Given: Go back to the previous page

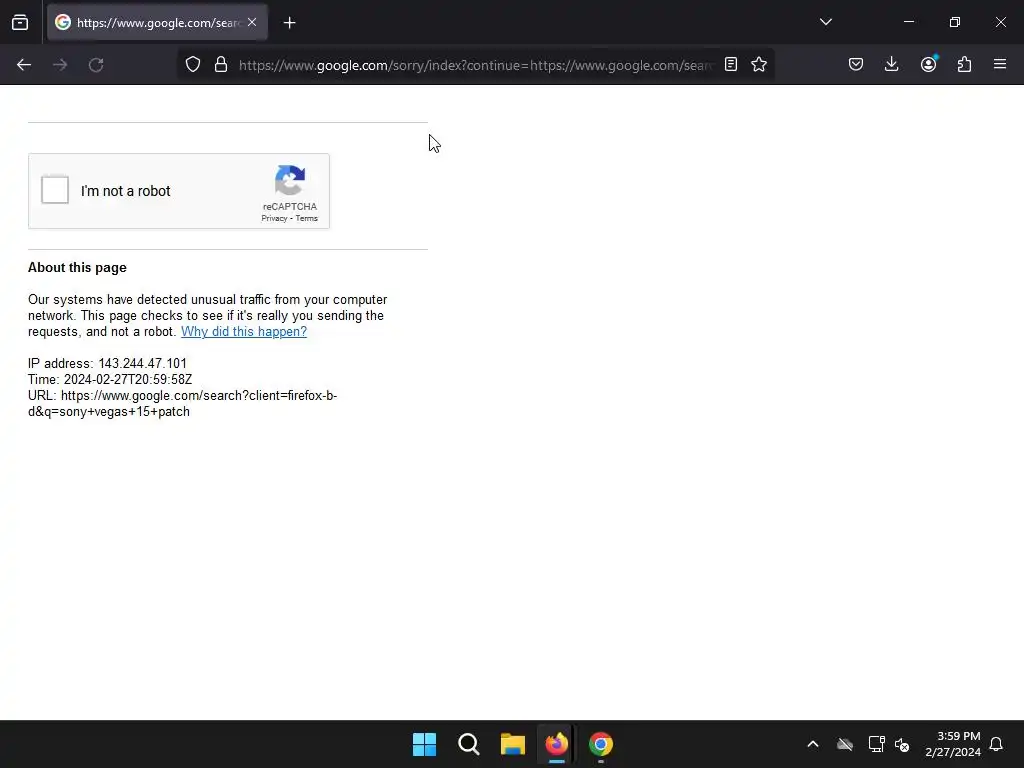Looking at the screenshot, I should 24,65.
